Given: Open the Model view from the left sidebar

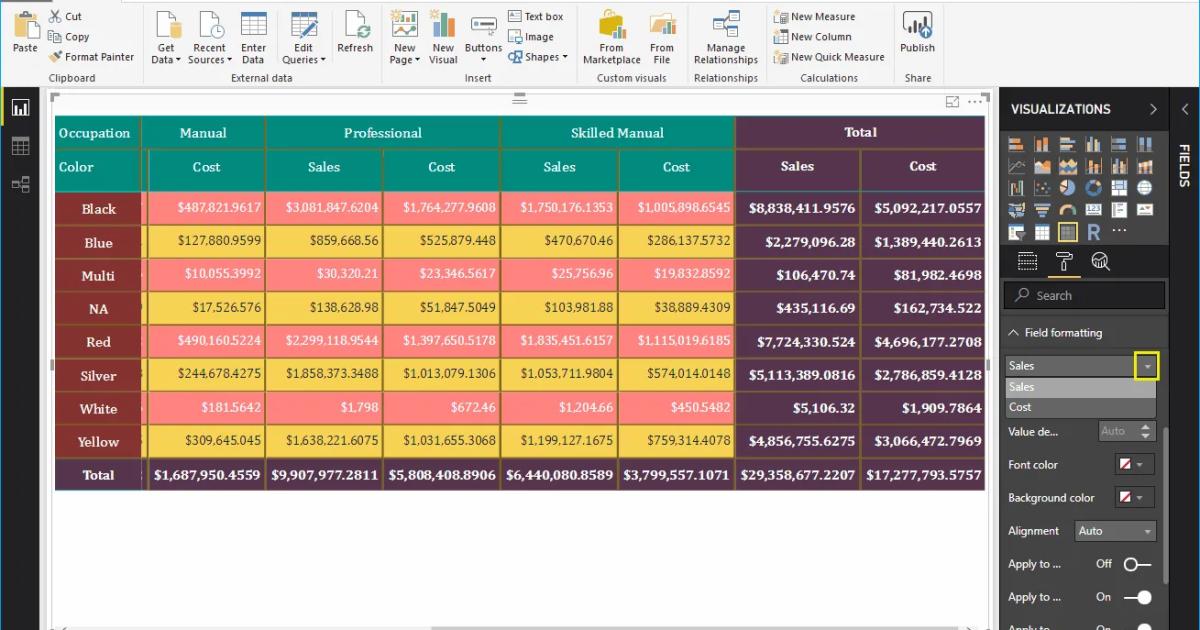Looking at the screenshot, I should point(22,182).
